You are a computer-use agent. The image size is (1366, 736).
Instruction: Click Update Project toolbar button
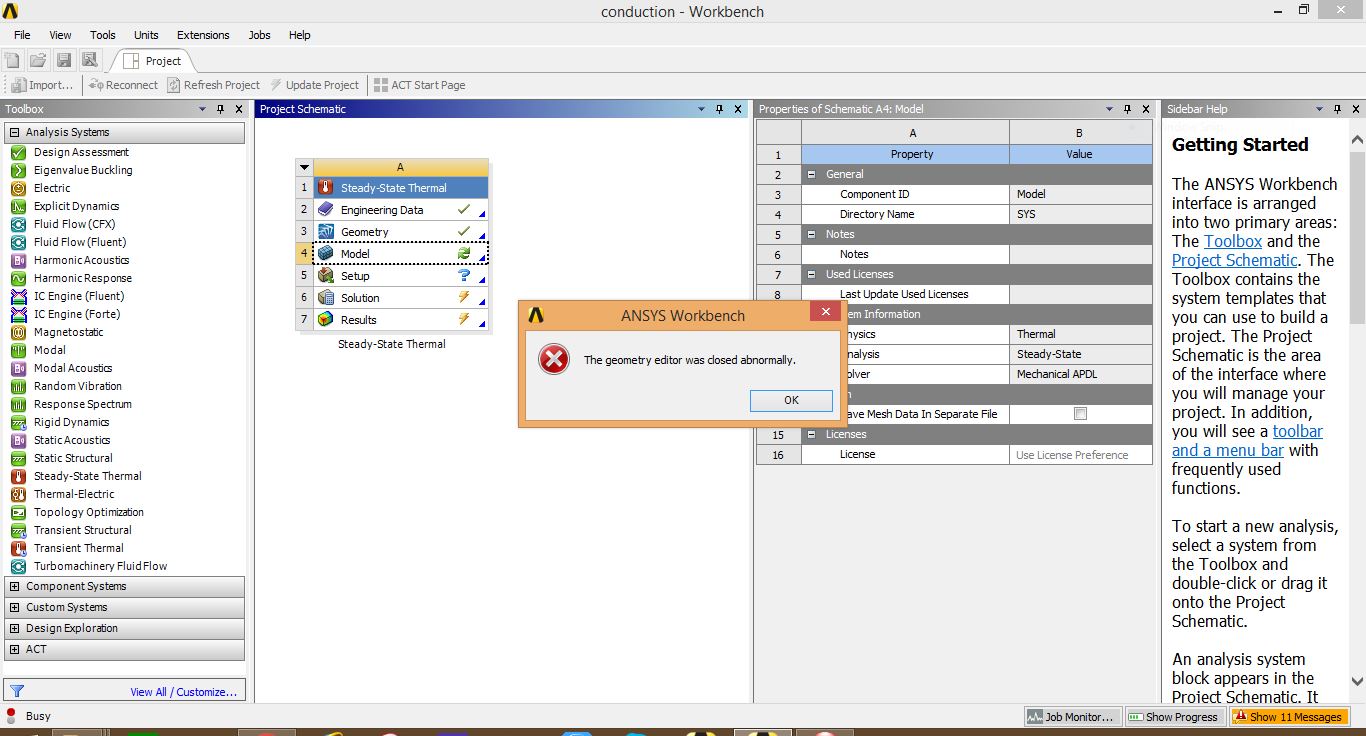point(314,85)
